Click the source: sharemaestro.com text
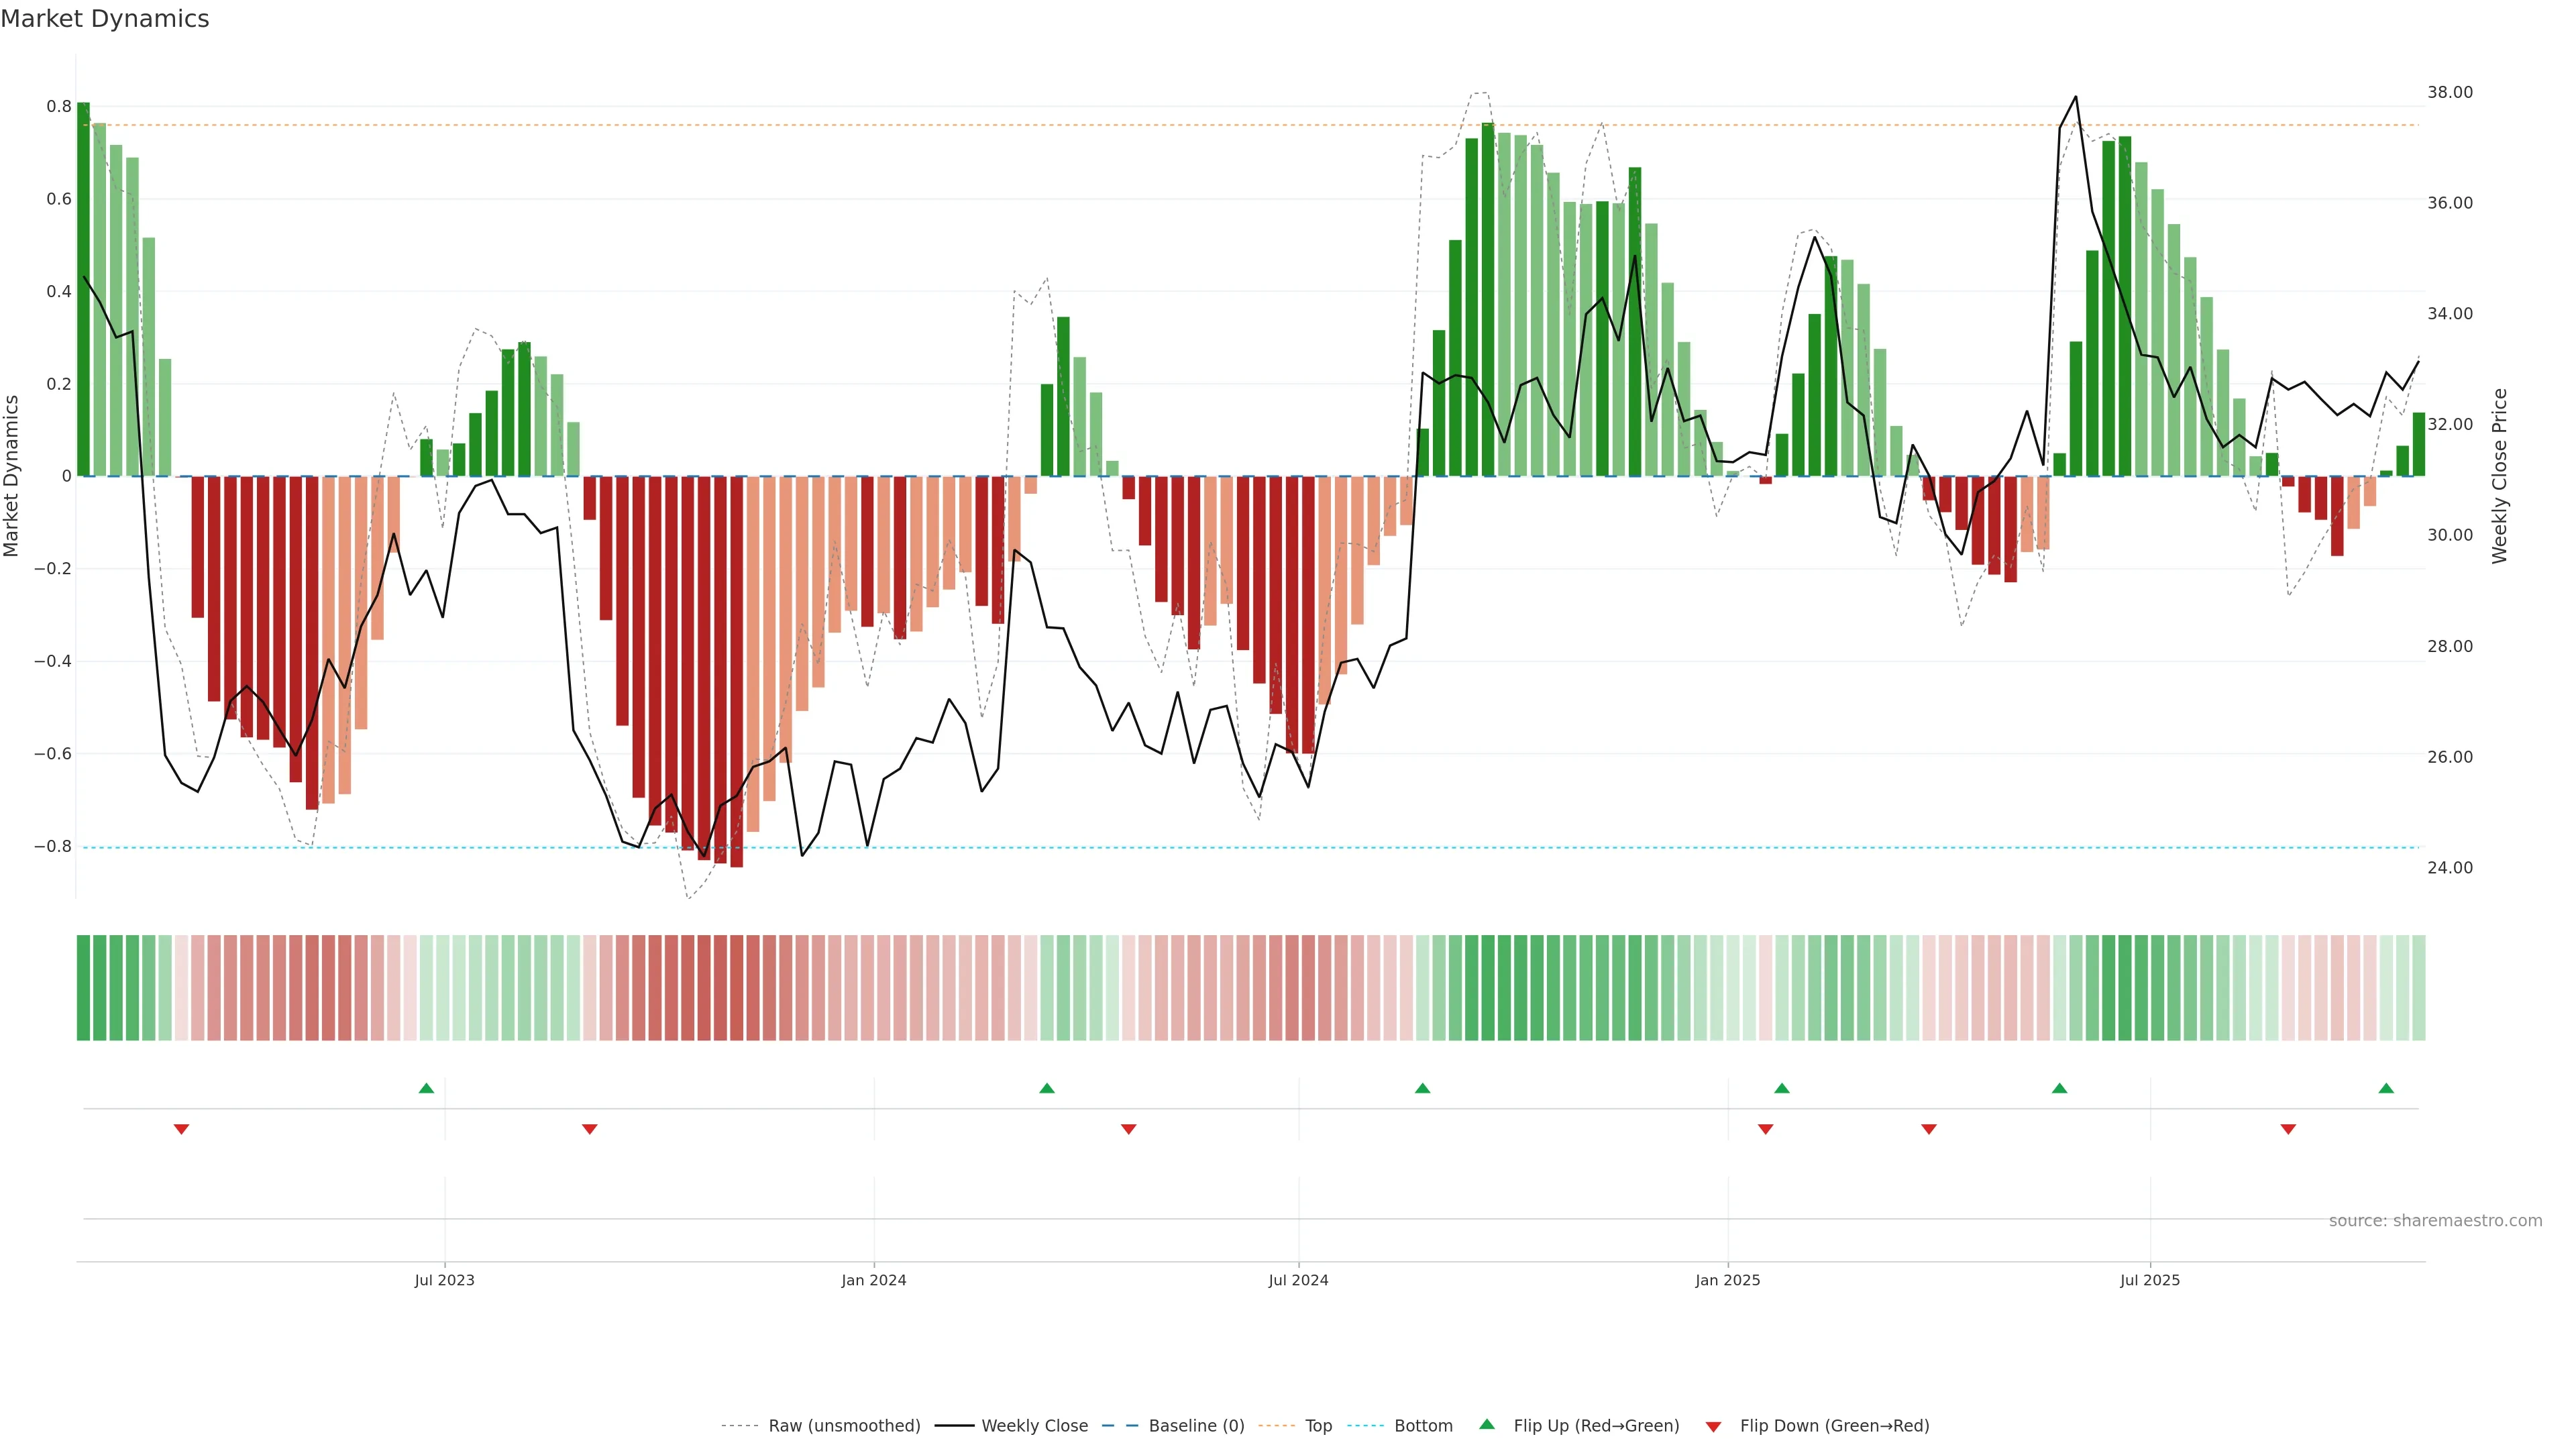This screenshot has height=1449, width=2576. 2435,1220
